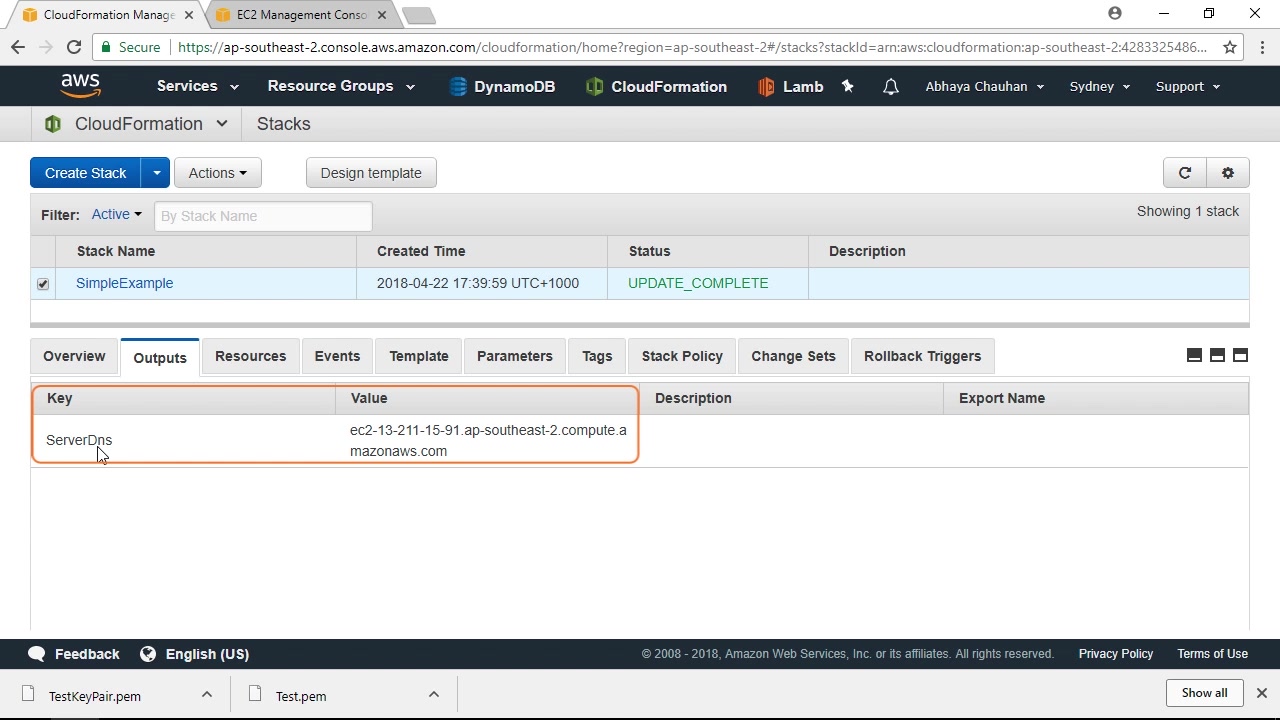Open options for TestKeyPair.pem download
The image size is (1280, 720).
[207, 694]
